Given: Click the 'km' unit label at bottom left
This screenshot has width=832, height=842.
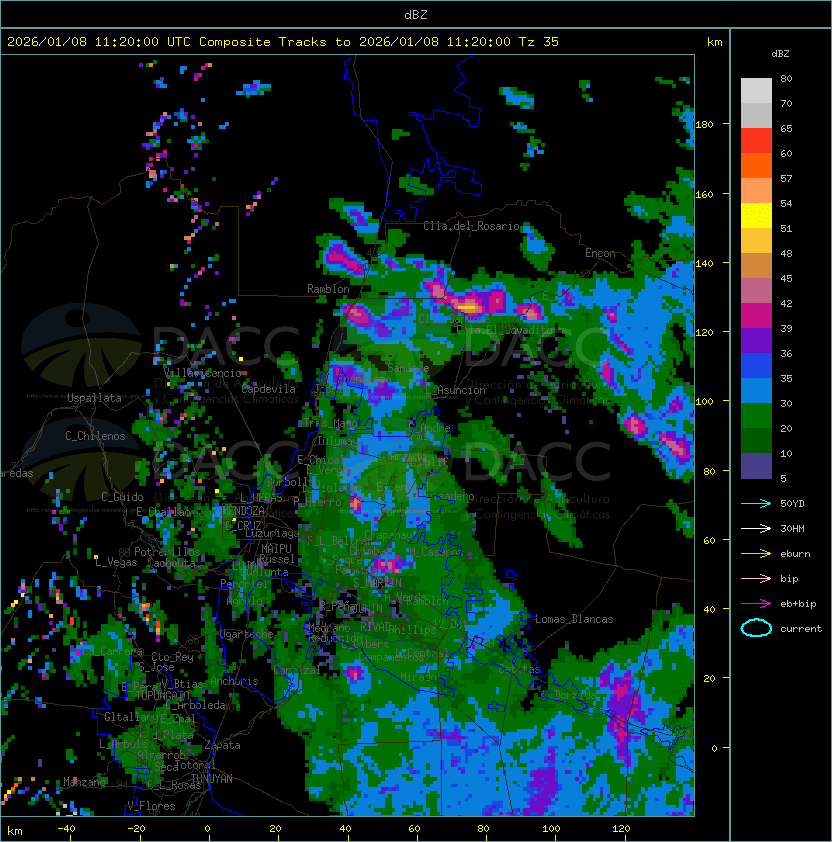Looking at the screenshot, I should 15,831.
